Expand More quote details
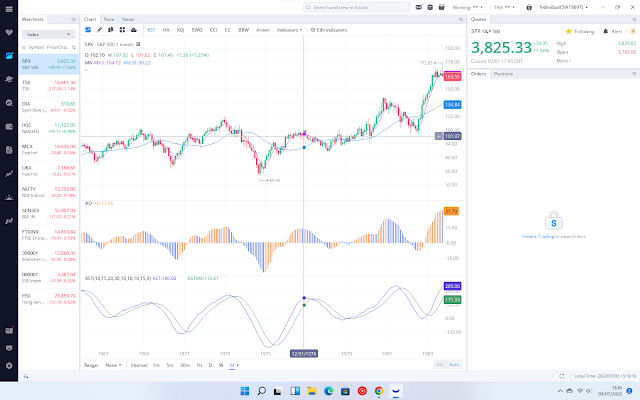 click(564, 61)
